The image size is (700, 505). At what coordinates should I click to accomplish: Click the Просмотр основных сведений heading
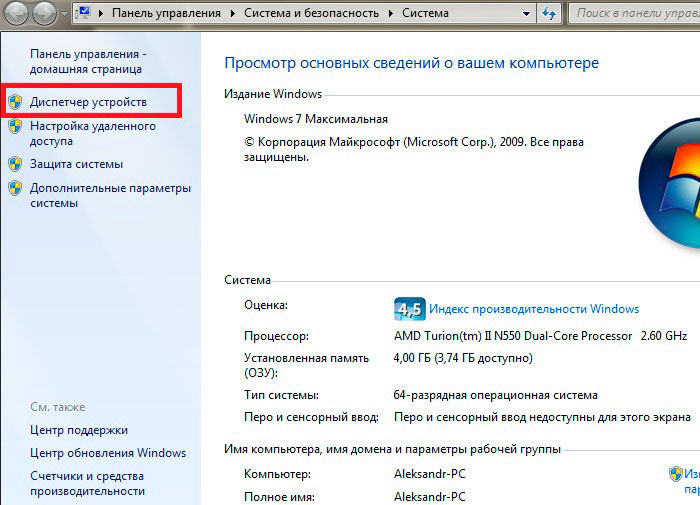click(411, 63)
